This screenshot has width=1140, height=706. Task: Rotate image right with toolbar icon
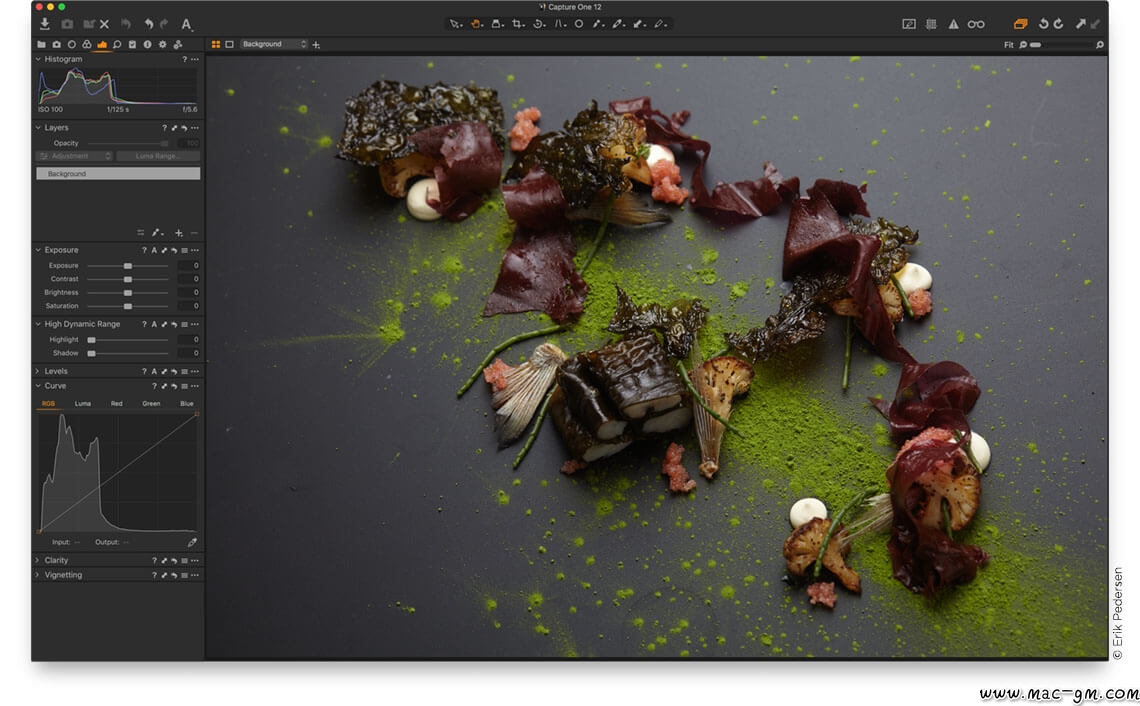tap(1059, 24)
